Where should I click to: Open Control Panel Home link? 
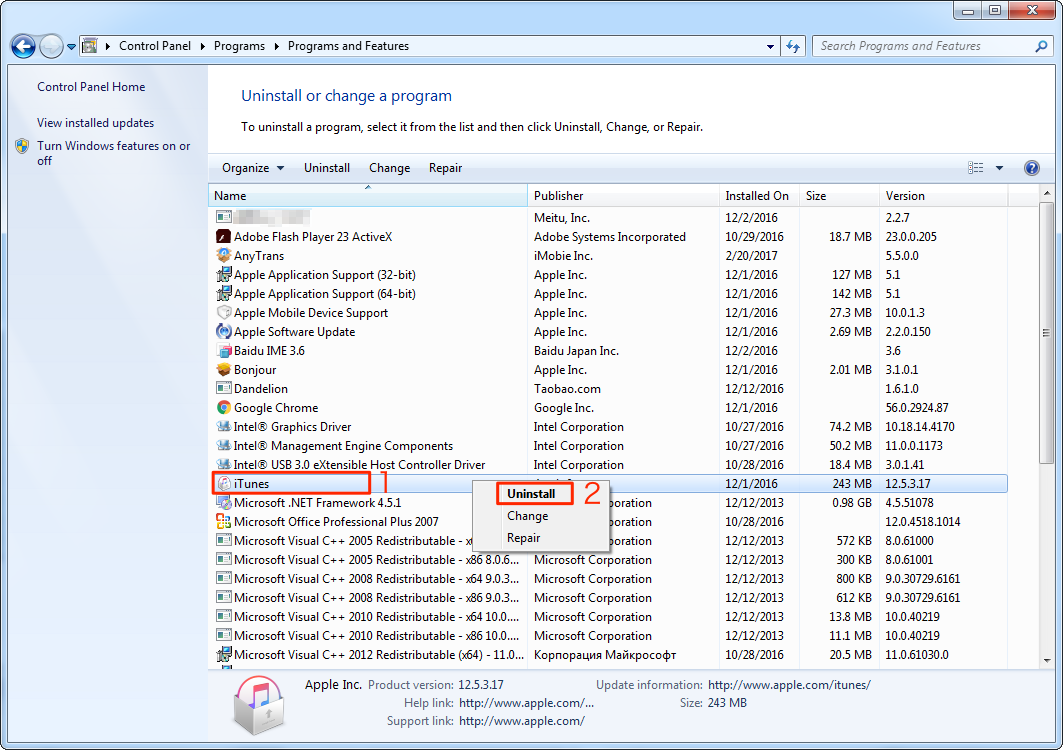(x=91, y=87)
